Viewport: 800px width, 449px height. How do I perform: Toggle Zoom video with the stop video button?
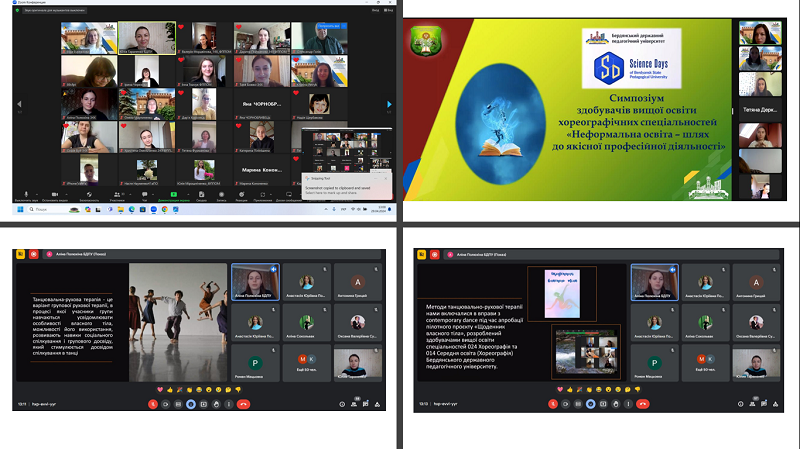55,195
